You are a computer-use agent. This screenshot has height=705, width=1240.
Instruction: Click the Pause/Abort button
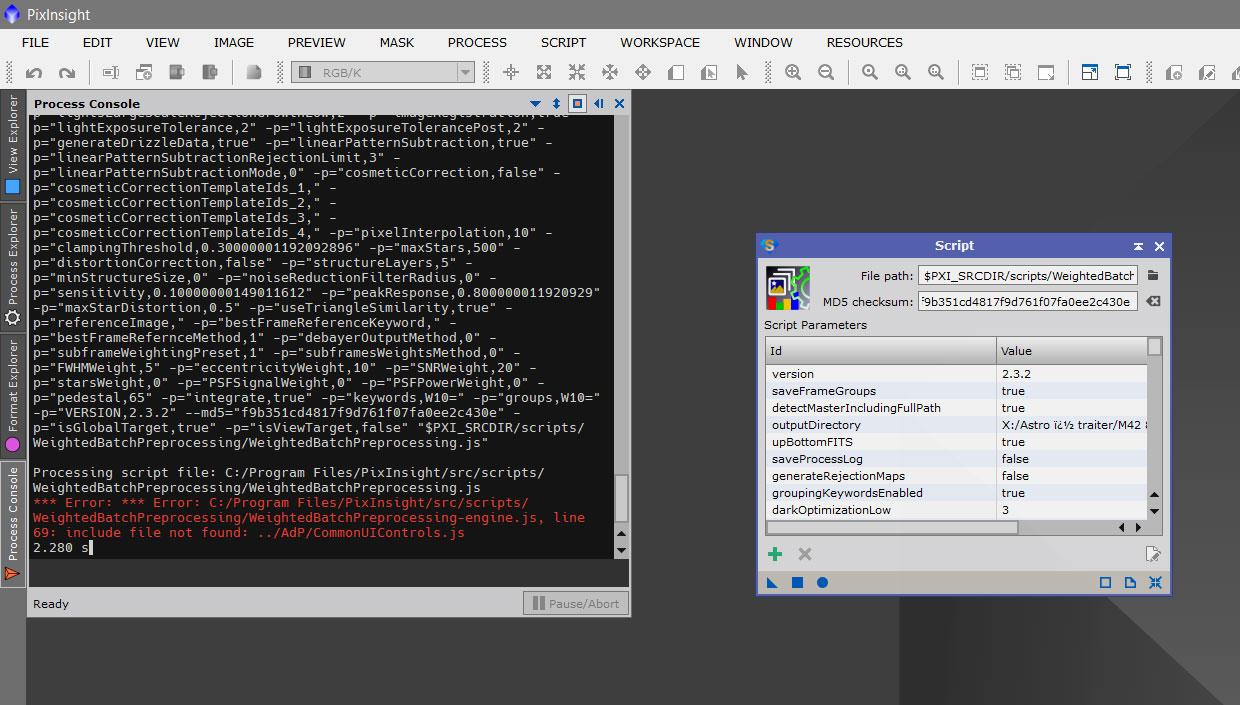575,603
